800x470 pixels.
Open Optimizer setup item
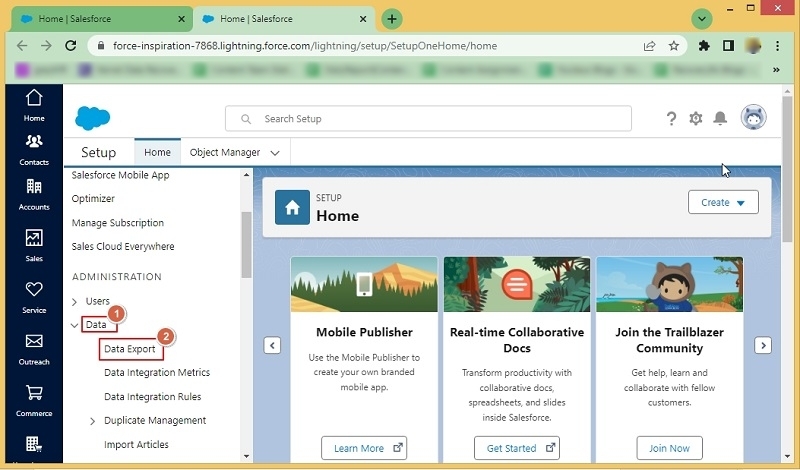click(93, 199)
